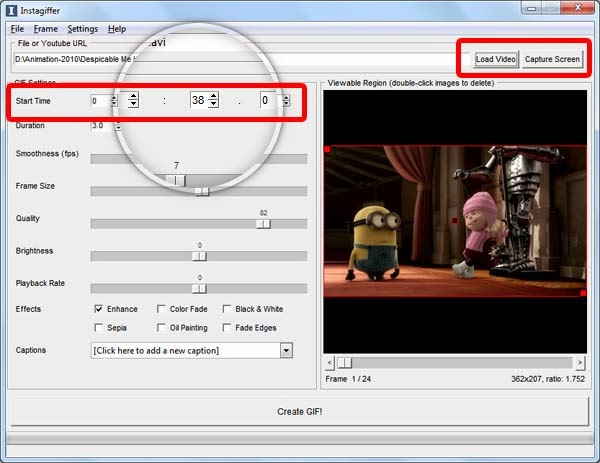Click the Brightness slider handle
This screenshot has width=600, height=463.
coord(199,256)
